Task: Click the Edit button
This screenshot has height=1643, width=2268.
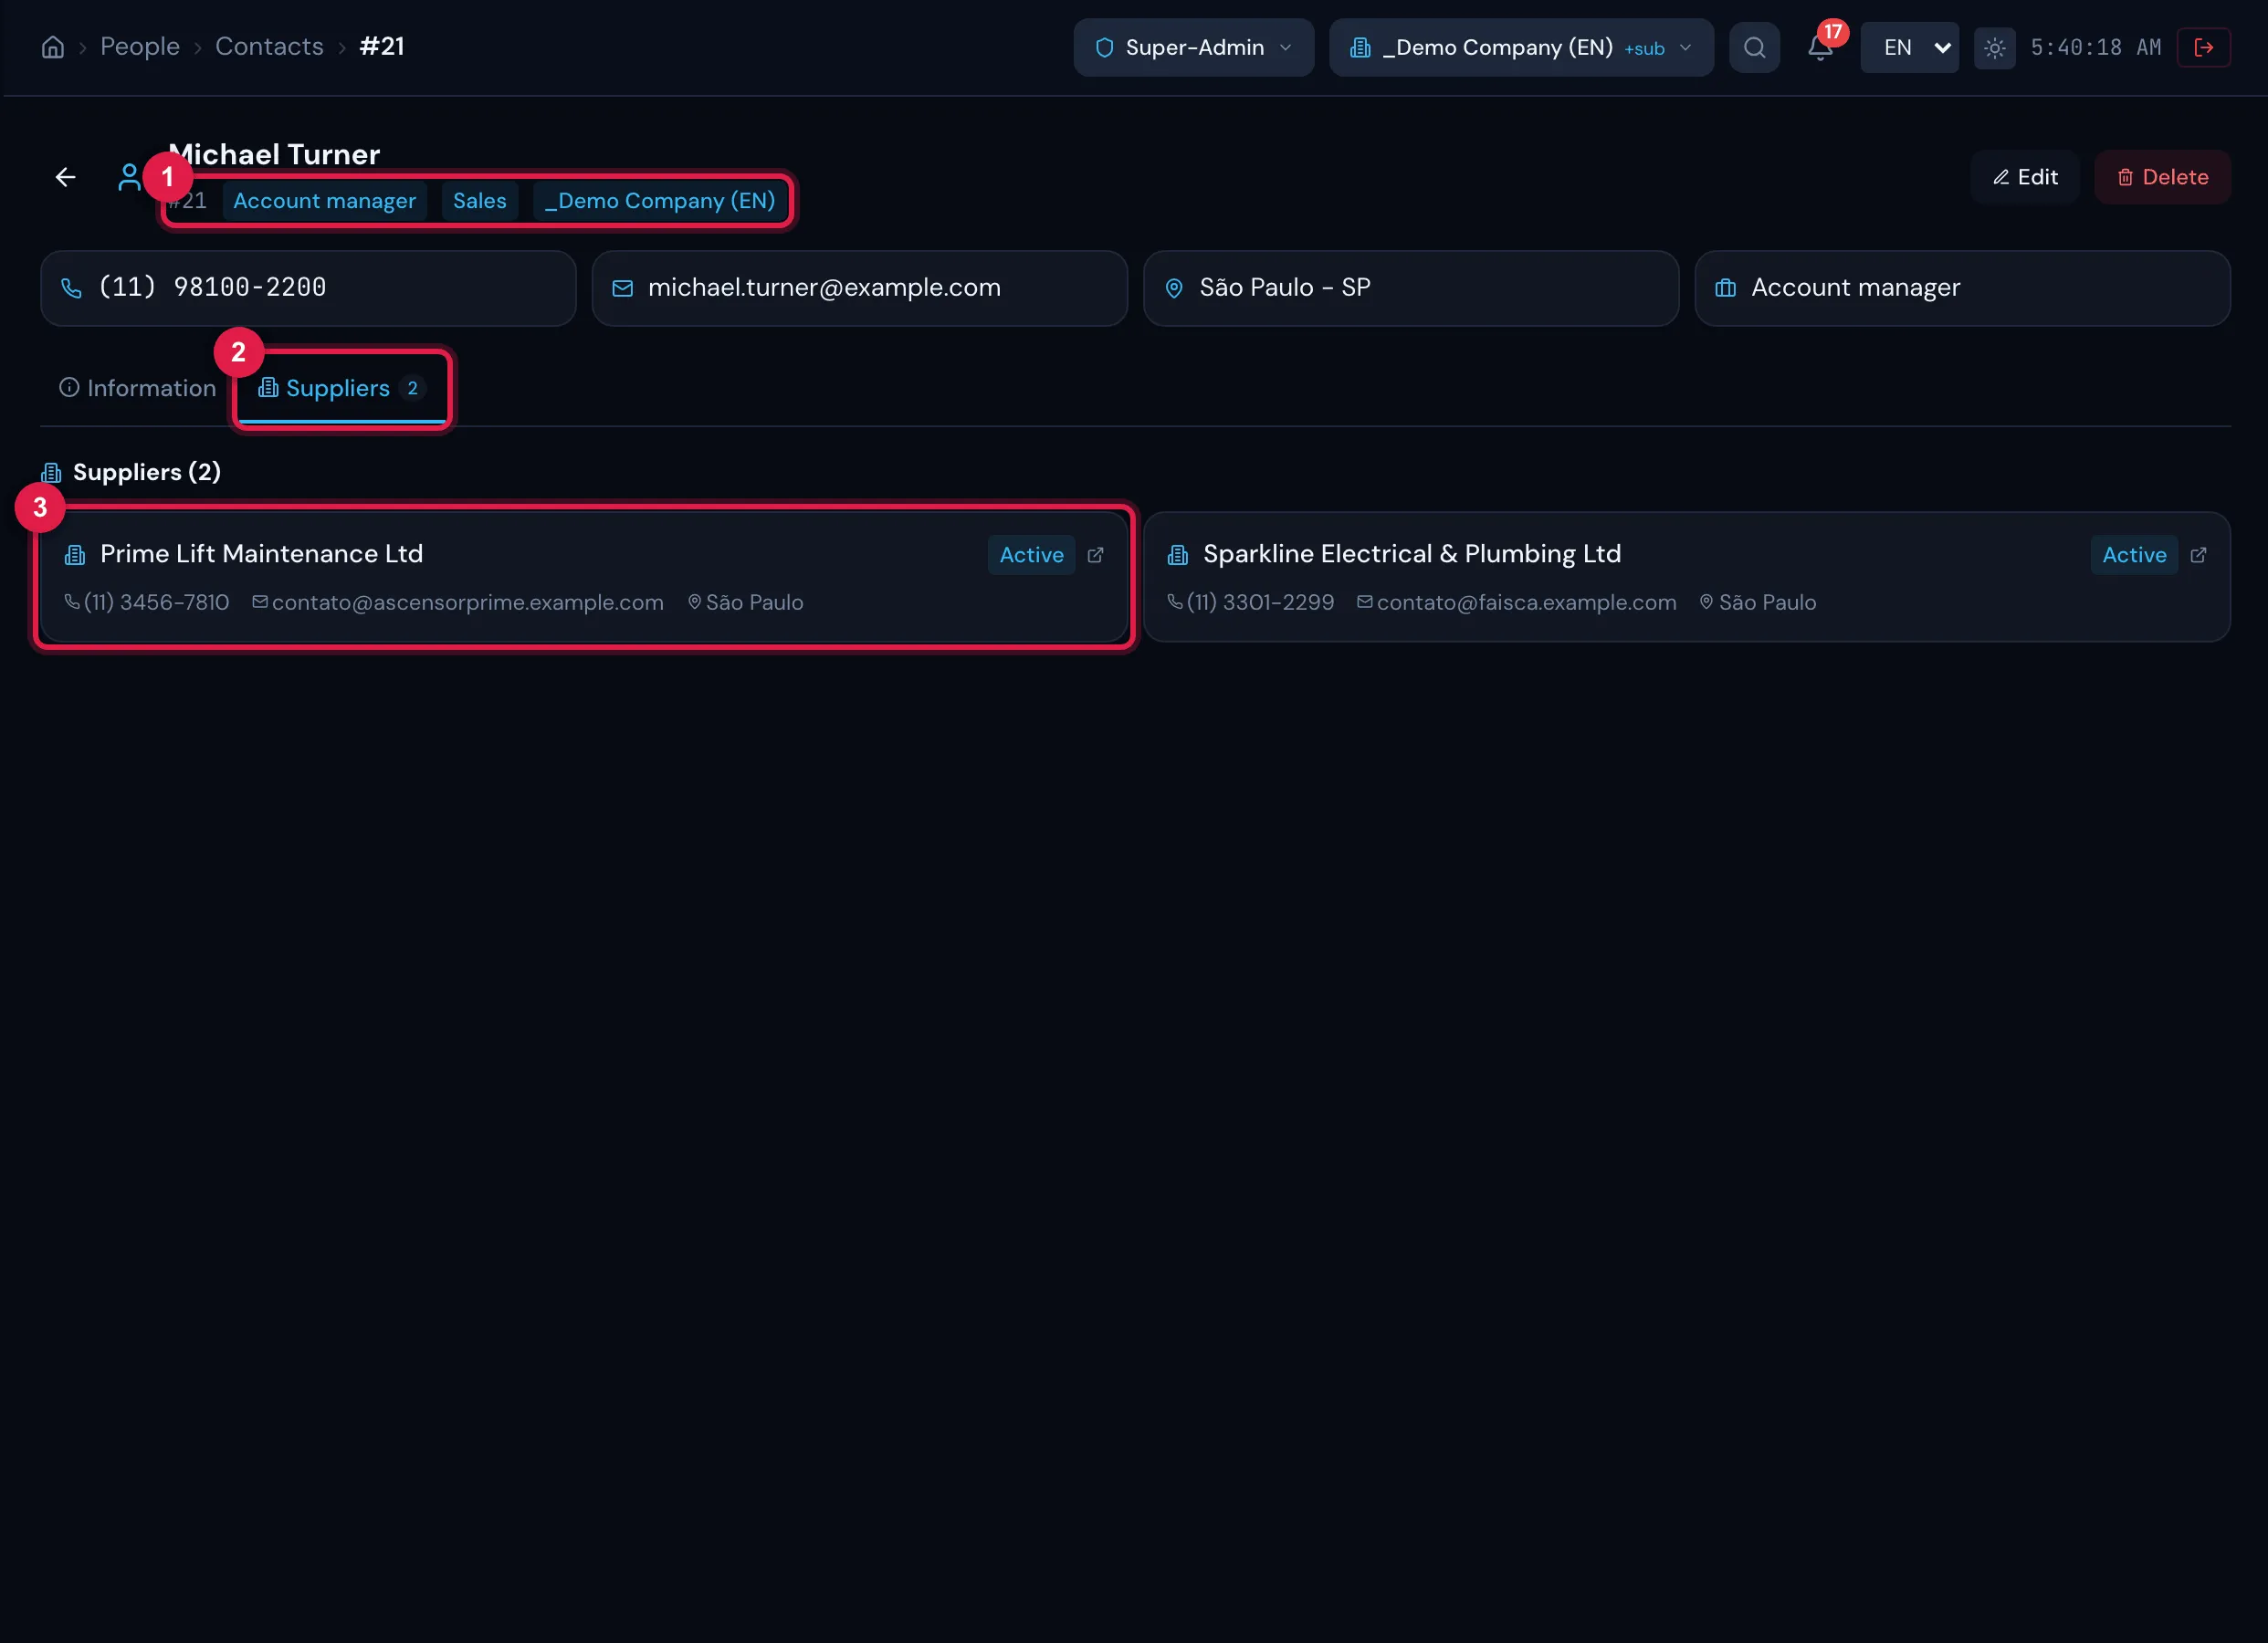Action: (x=2025, y=177)
